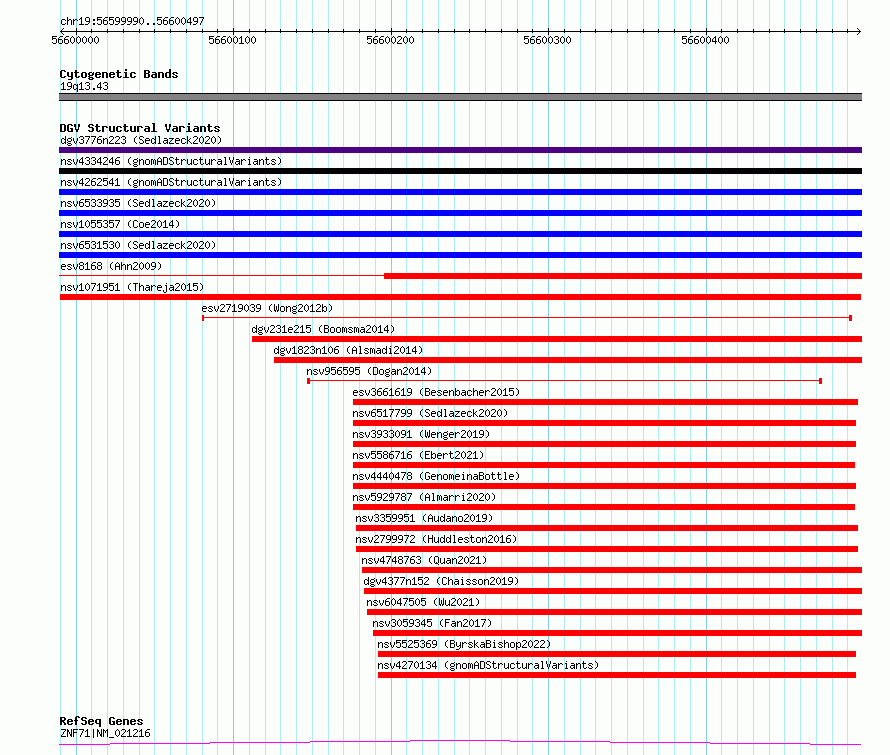Image resolution: width=890 pixels, height=755 pixels.
Task: Select the black nsv4334246 variant bar
Action: point(460,171)
